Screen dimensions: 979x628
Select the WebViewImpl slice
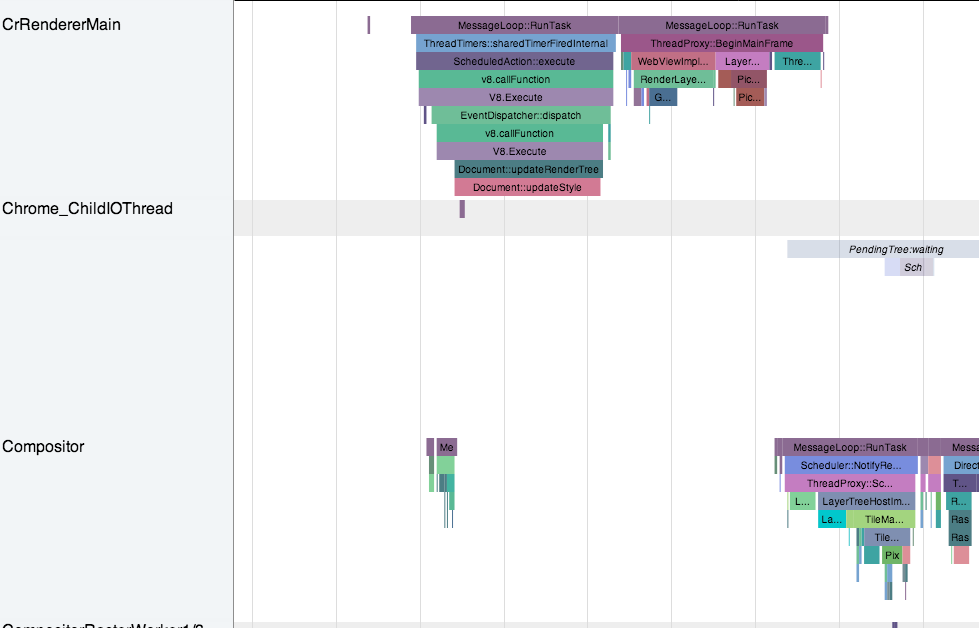pos(672,62)
